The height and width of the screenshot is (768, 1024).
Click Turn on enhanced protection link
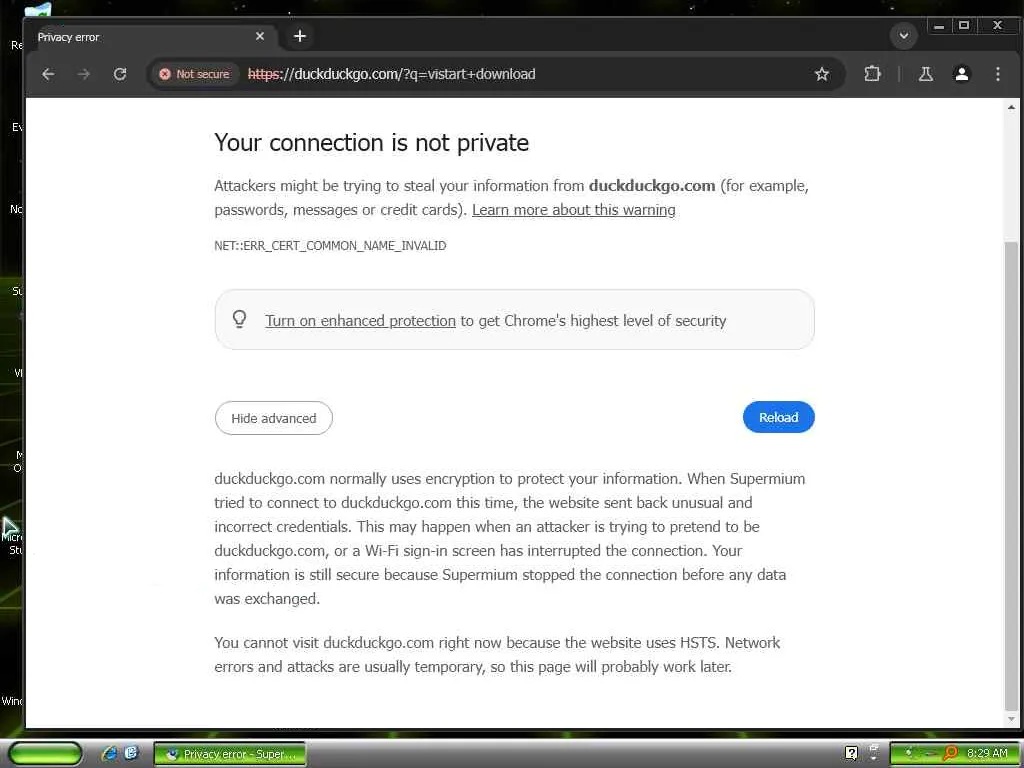[x=360, y=321]
